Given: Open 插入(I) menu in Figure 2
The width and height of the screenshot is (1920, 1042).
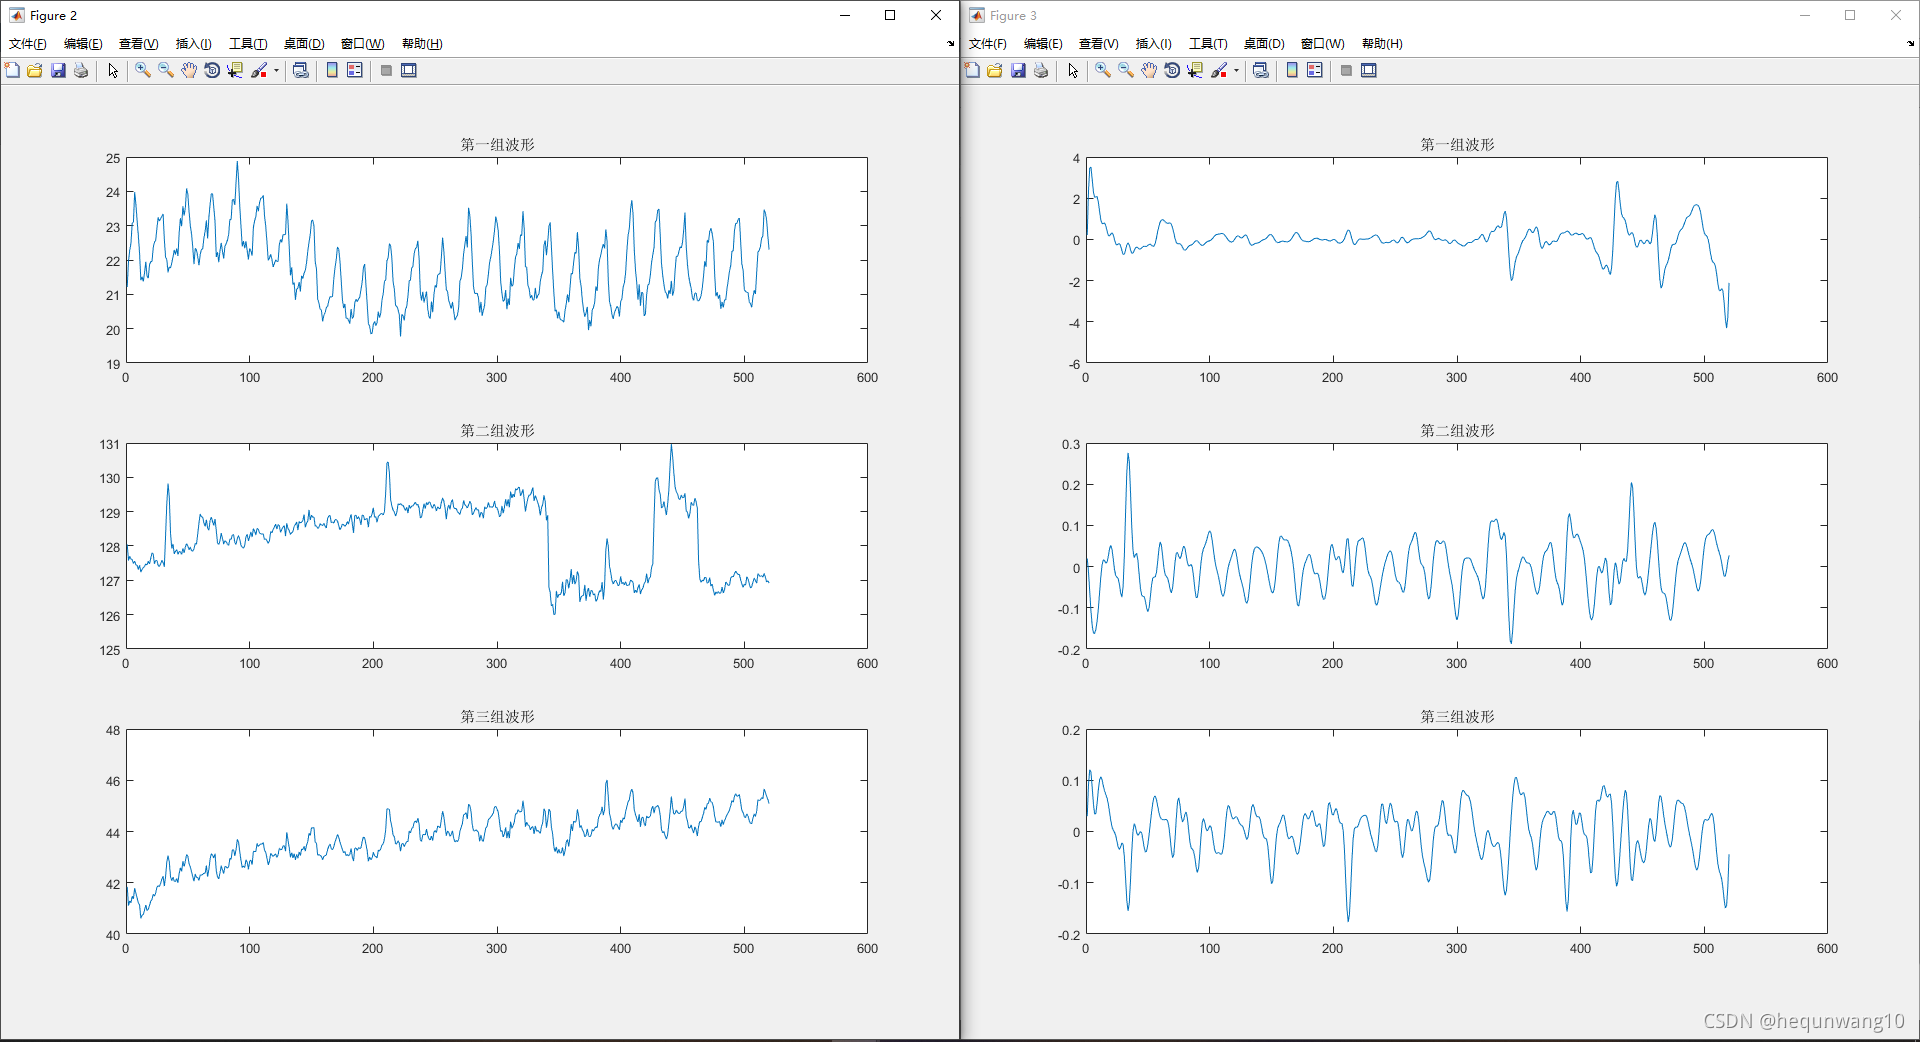Looking at the screenshot, I should pyautogui.click(x=194, y=44).
